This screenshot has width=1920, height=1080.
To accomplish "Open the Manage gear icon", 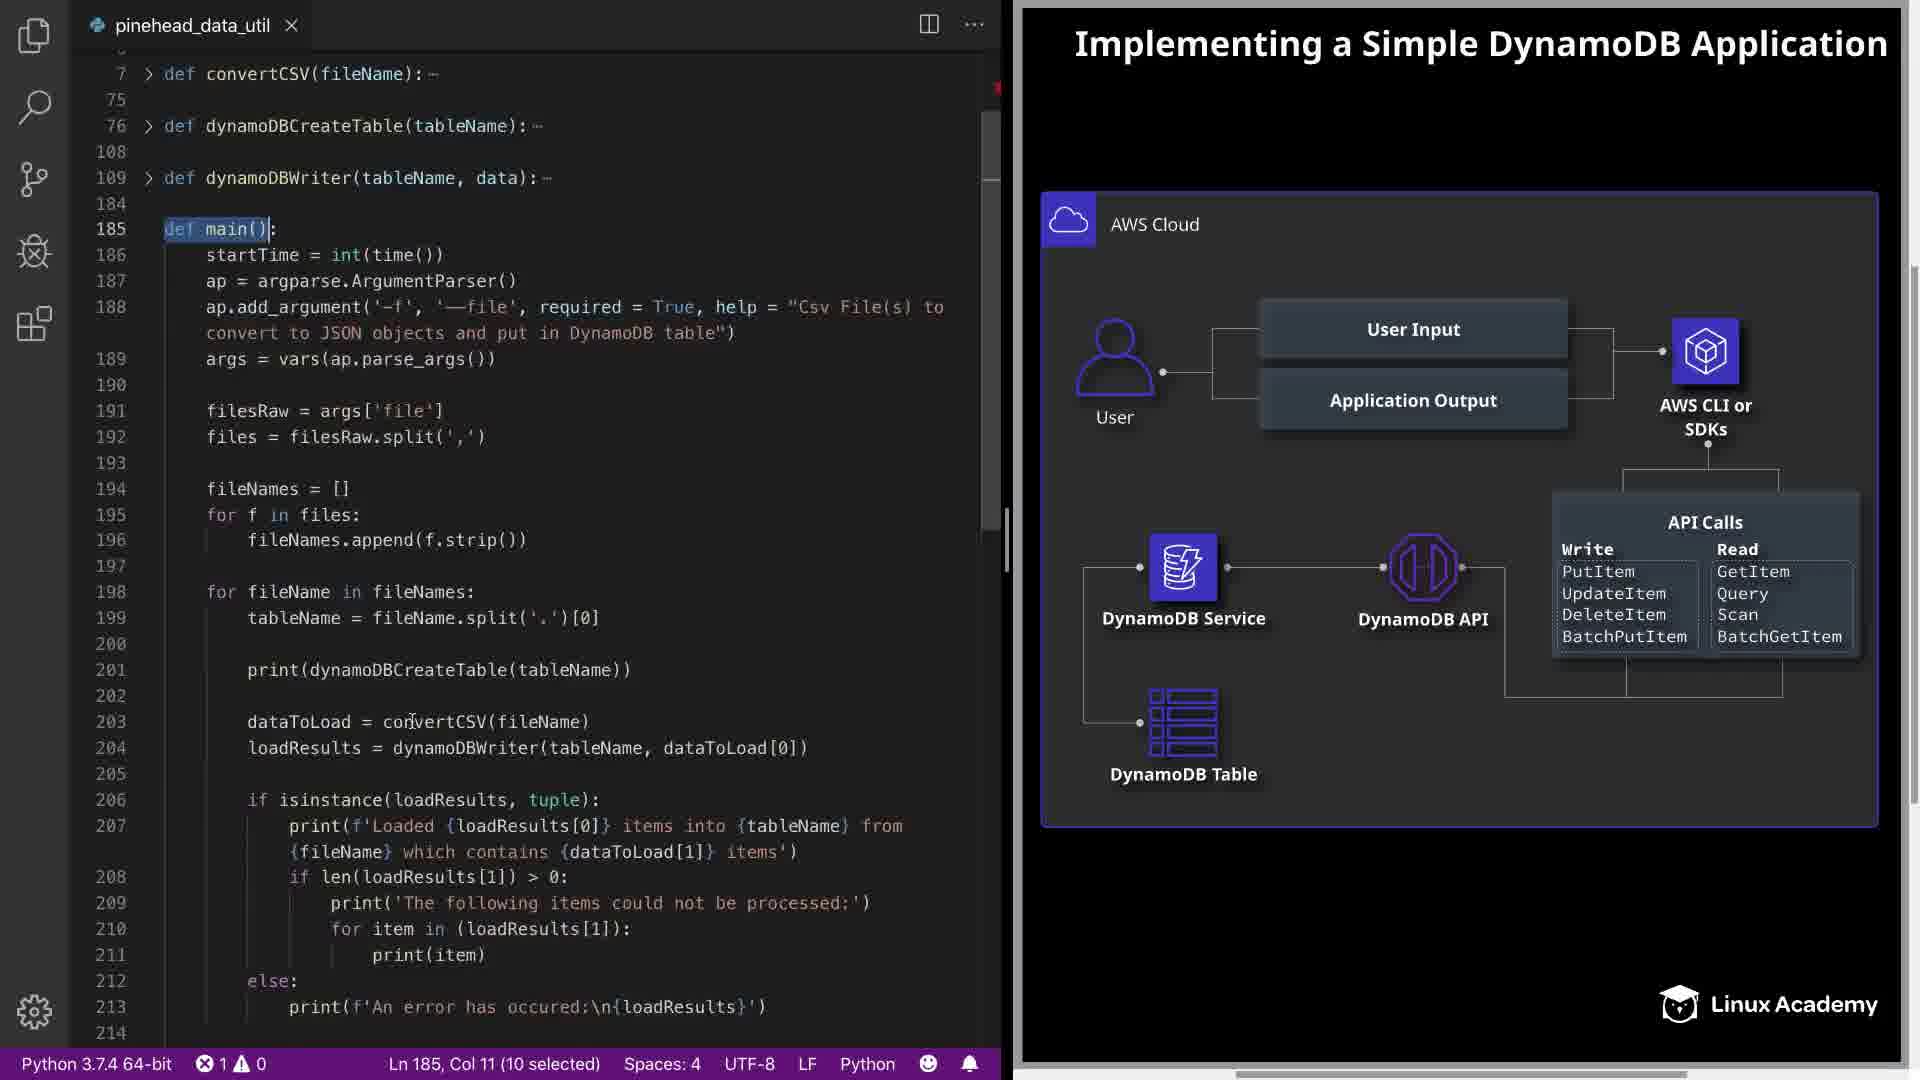I will click(34, 1011).
